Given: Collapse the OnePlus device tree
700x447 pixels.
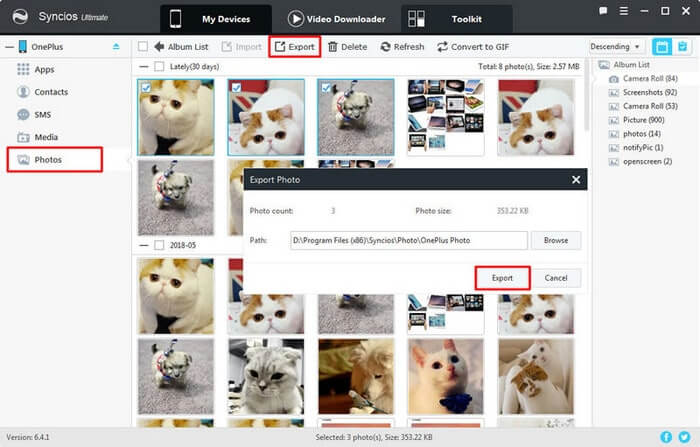Looking at the screenshot, I should [x=9, y=46].
